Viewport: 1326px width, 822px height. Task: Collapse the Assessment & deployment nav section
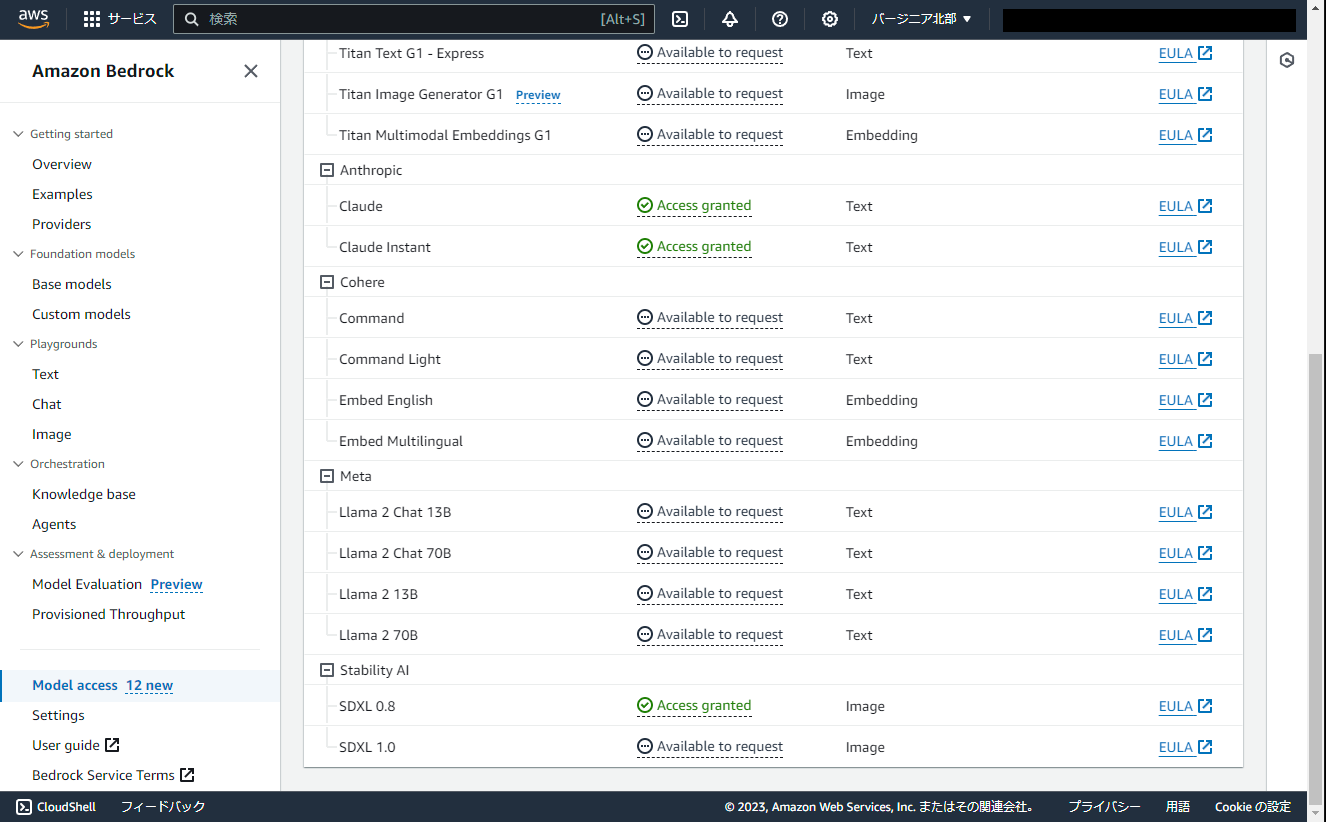click(x=18, y=554)
